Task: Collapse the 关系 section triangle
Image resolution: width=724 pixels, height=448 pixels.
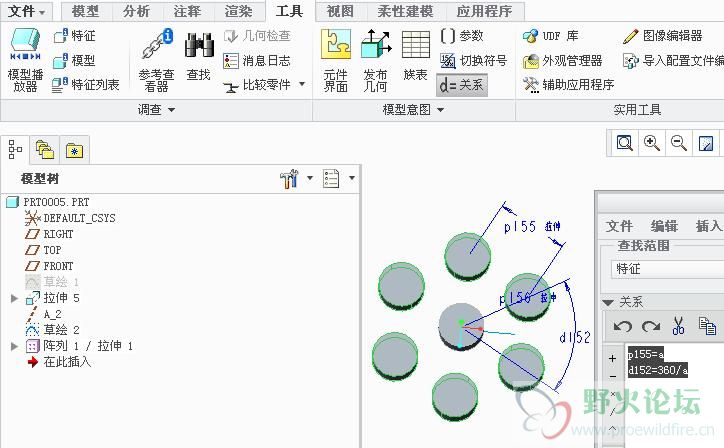Action: click(608, 303)
